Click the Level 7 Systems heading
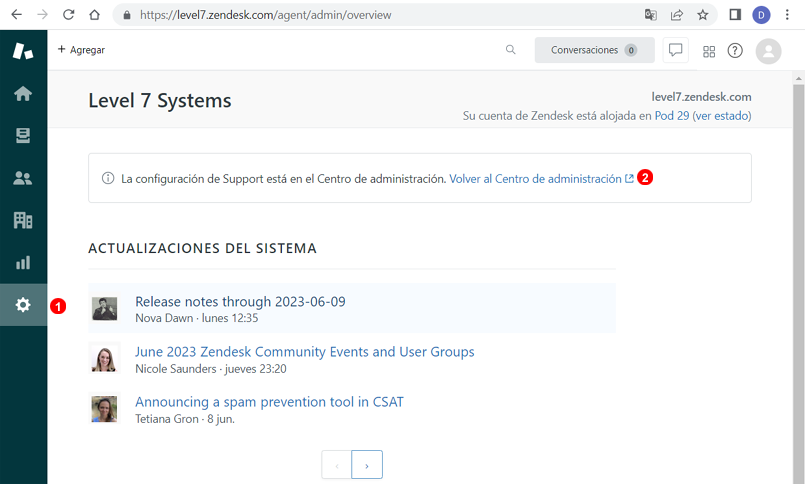This screenshot has width=805, height=484. 160,101
